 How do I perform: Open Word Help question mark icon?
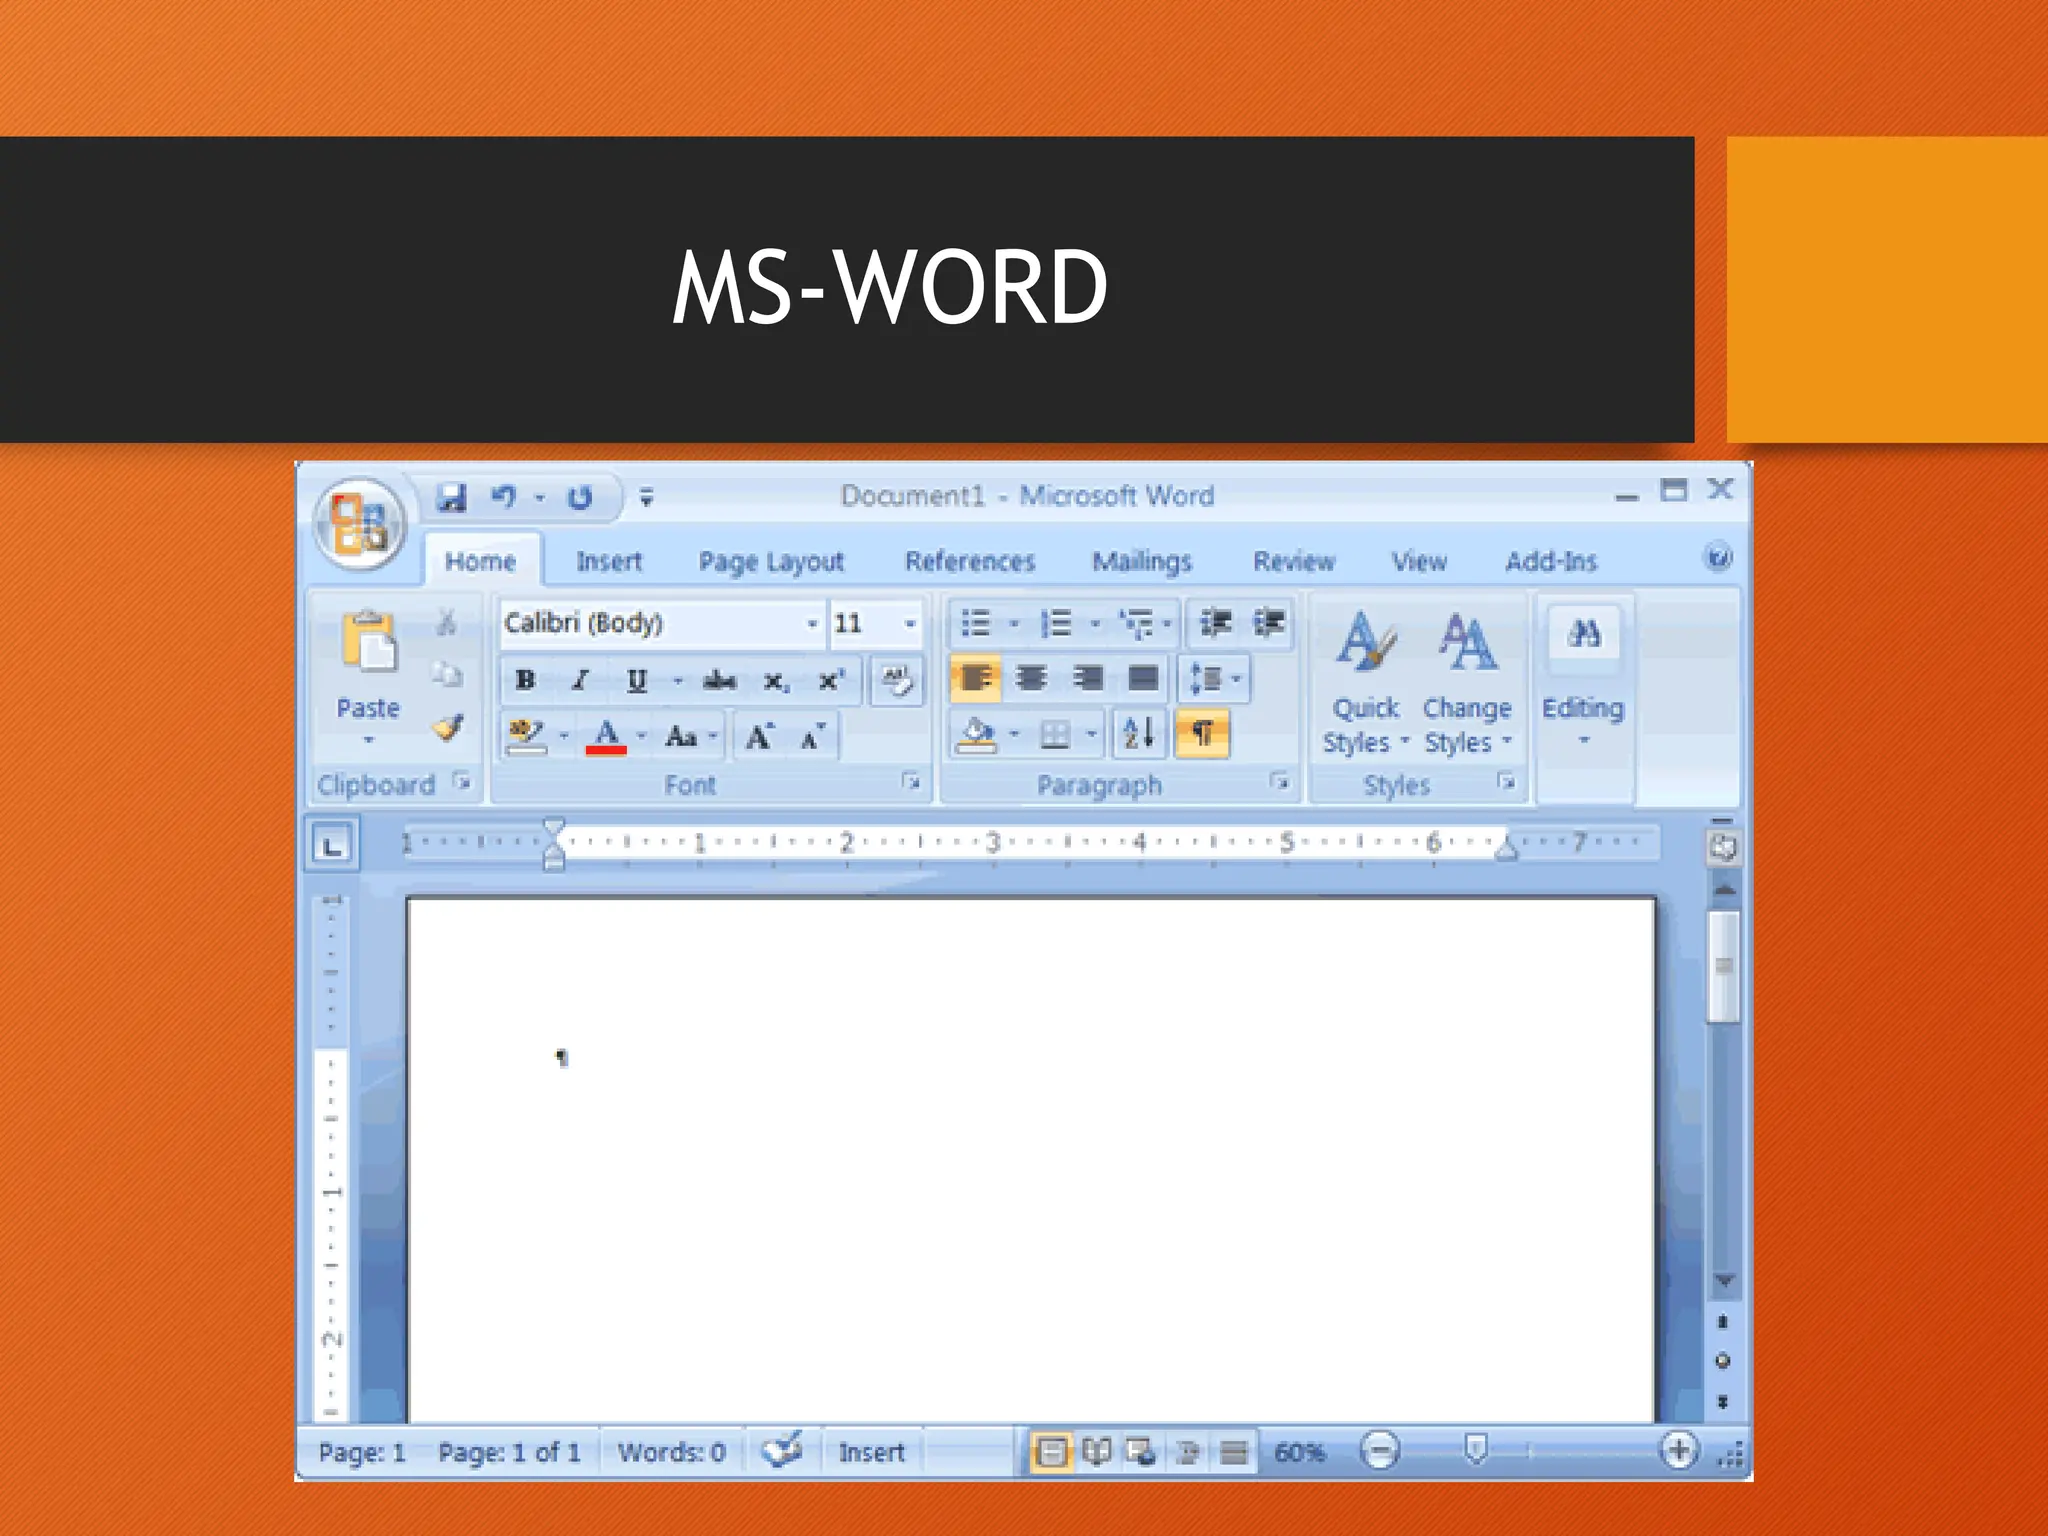pos(1718,557)
